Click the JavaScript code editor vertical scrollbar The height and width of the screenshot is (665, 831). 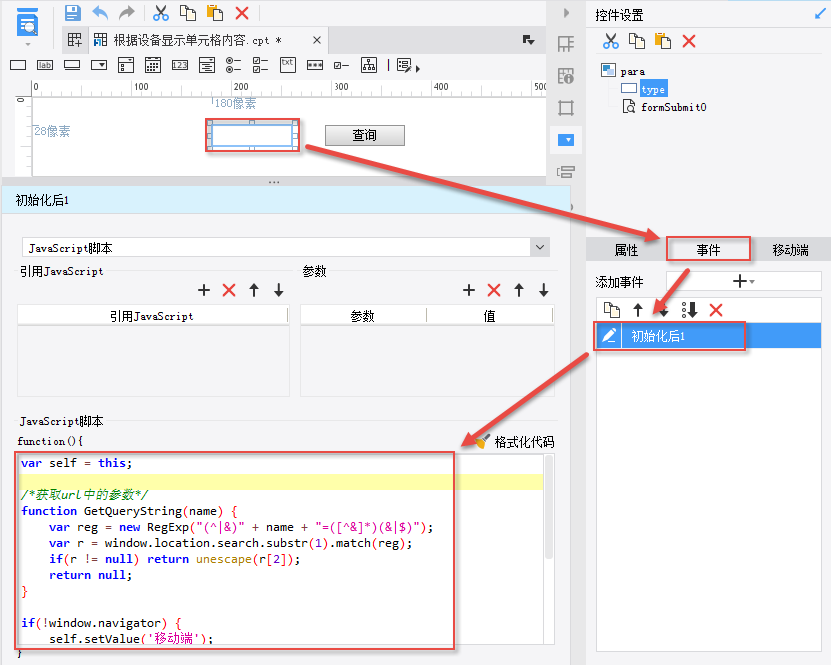pyautogui.click(x=549, y=507)
